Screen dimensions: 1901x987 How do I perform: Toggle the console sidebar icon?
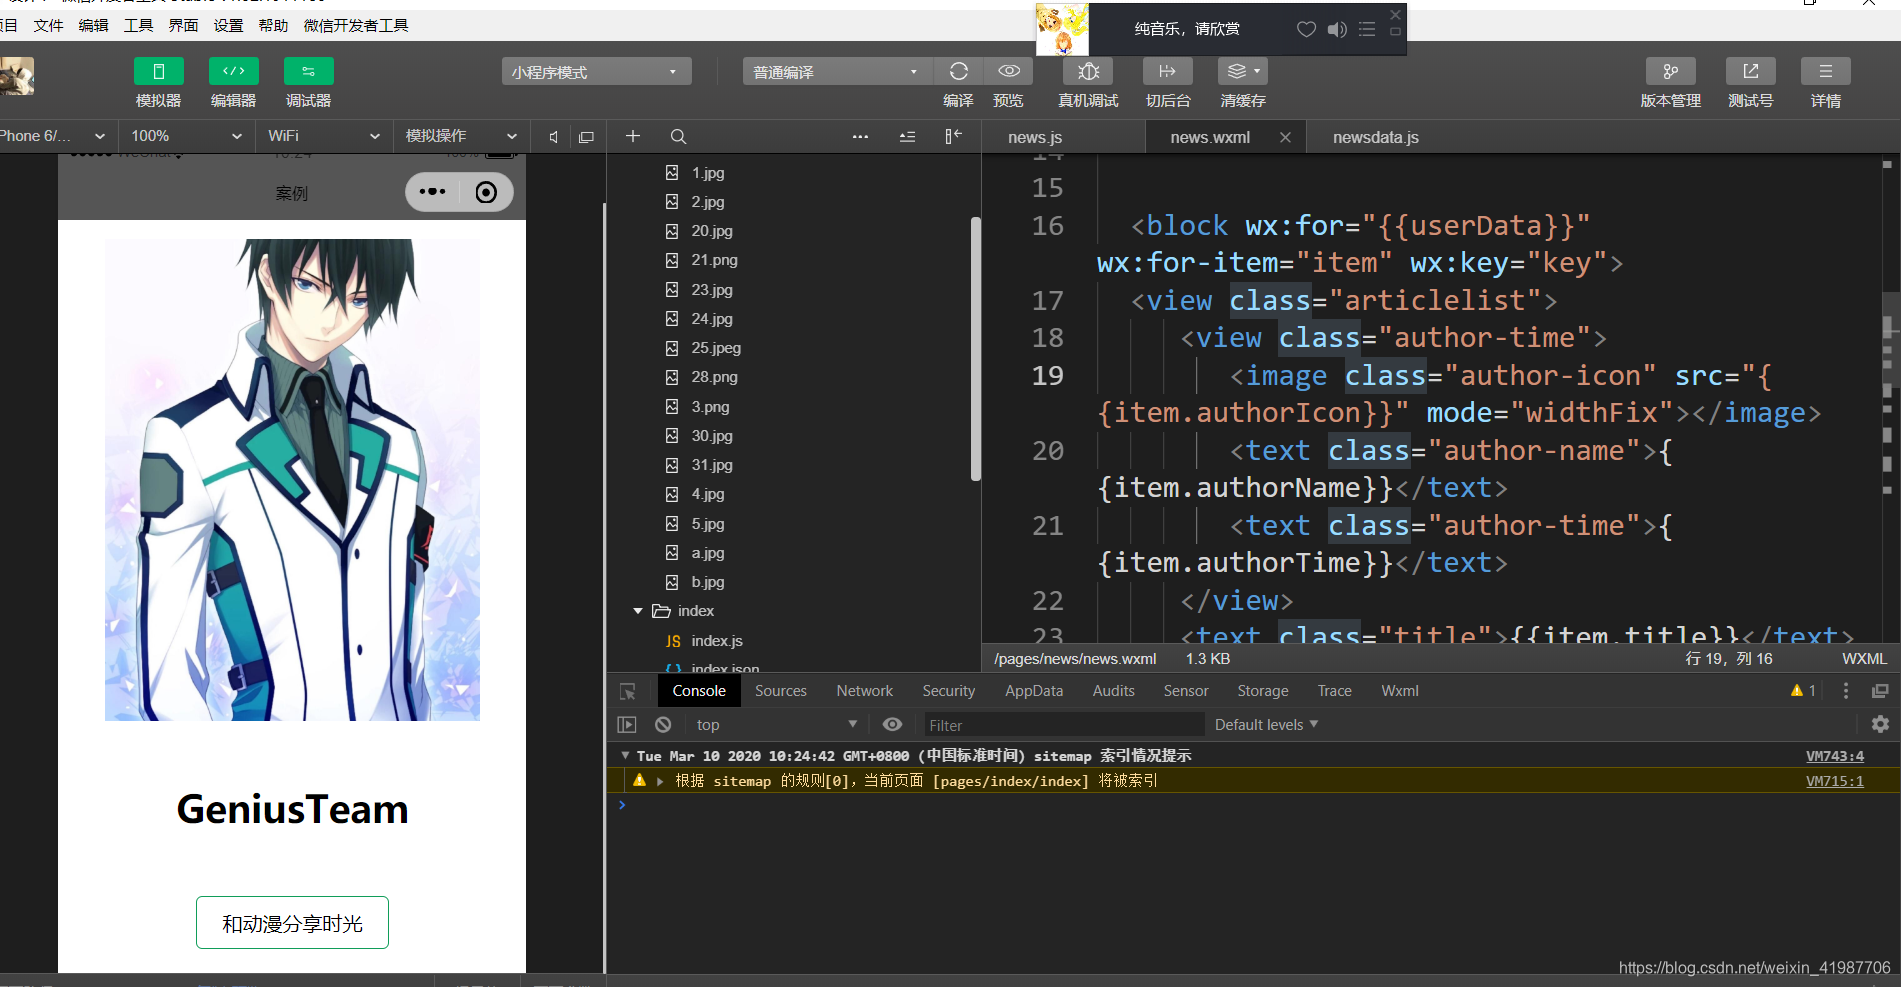point(627,725)
